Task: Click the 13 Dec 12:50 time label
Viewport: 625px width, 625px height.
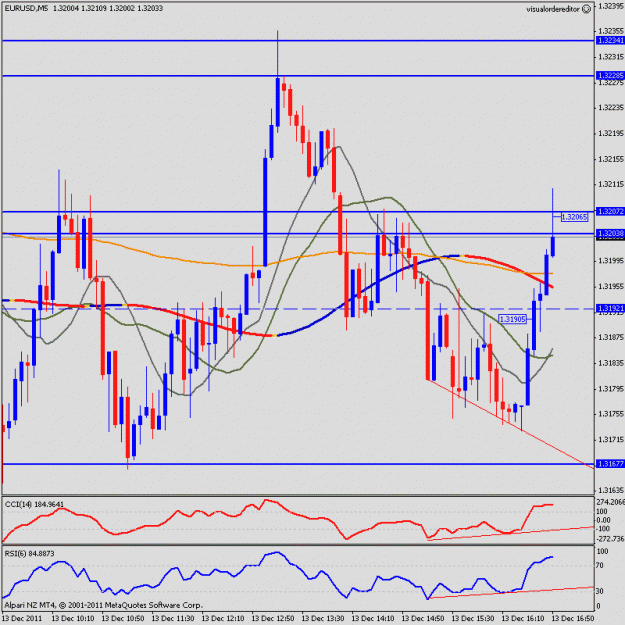Action: [273, 618]
